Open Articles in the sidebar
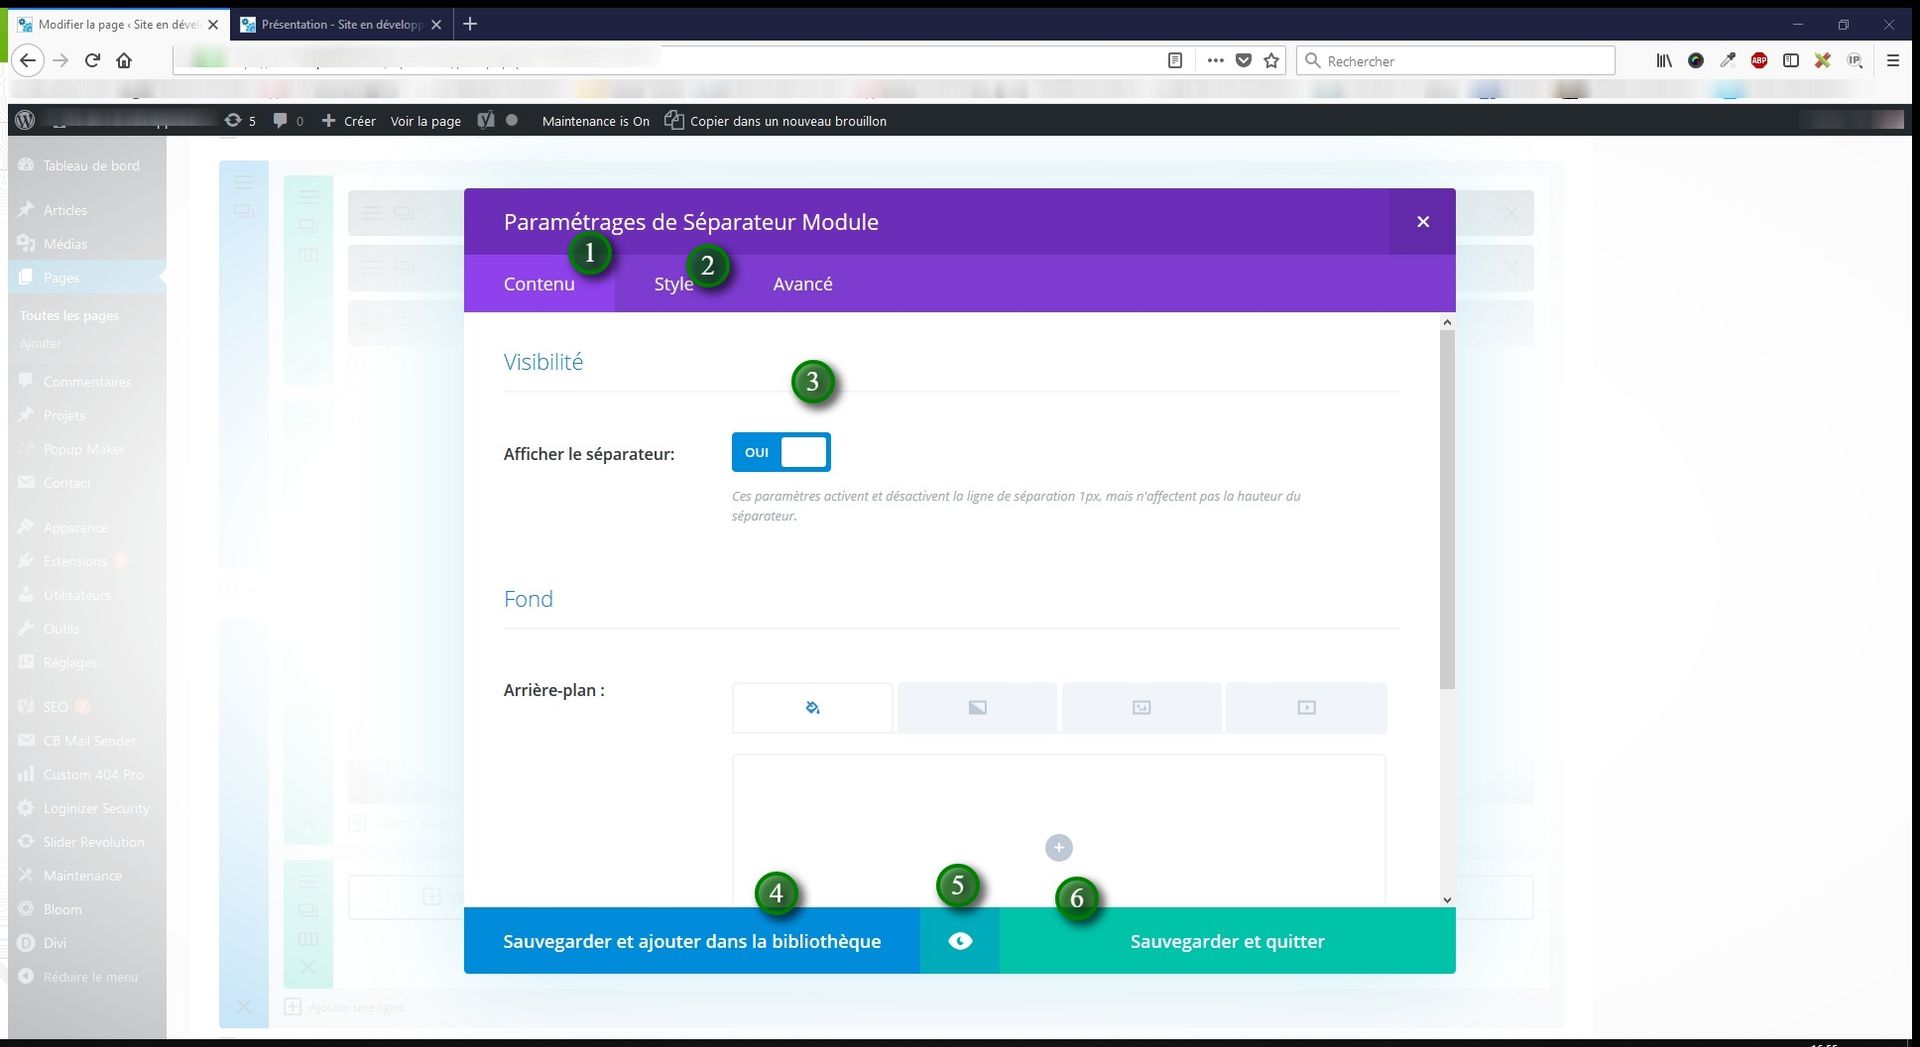Viewport: 1920px width, 1047px height. coord(87,210)
